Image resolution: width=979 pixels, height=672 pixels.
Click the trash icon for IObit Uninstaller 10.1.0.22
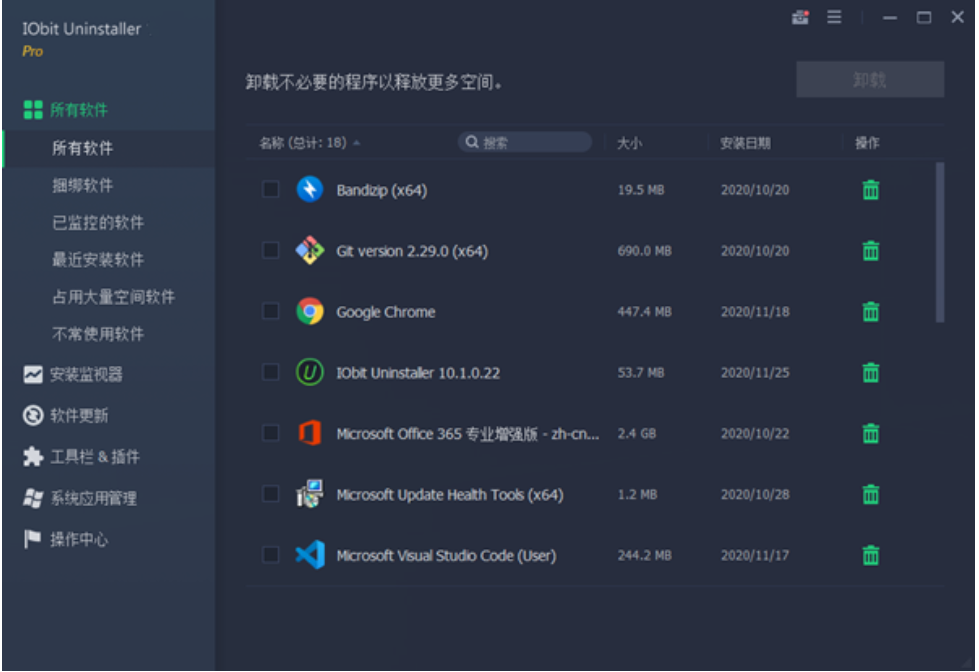point(870,373)
